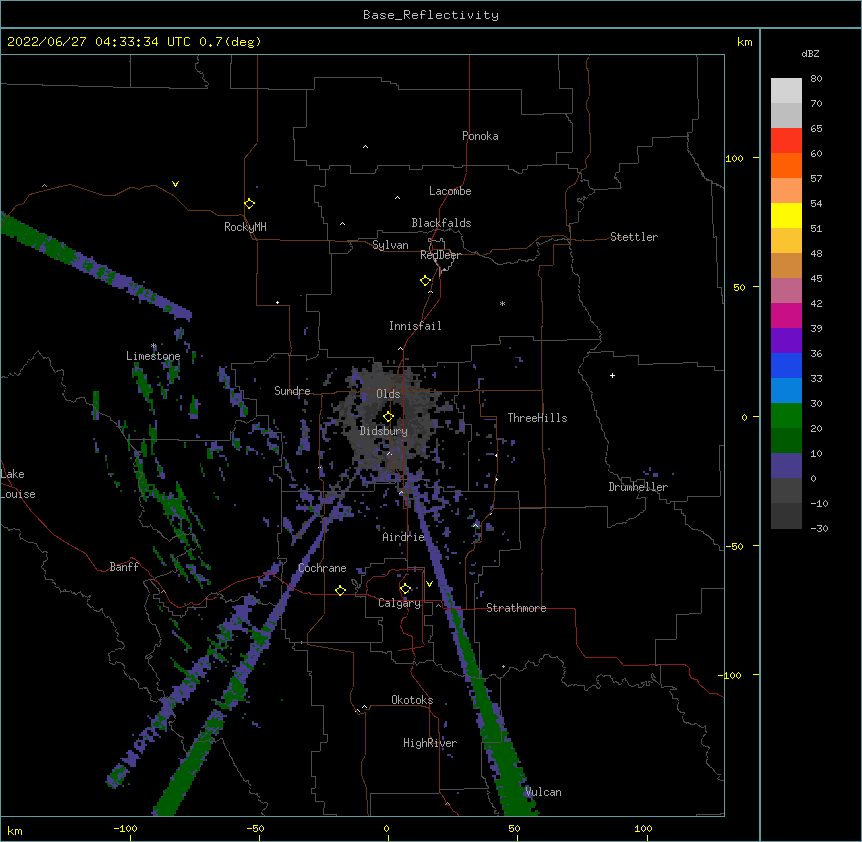
Task: Select the magenta 39-42 dBZ legend swatch
Action: tap(786, 315)
